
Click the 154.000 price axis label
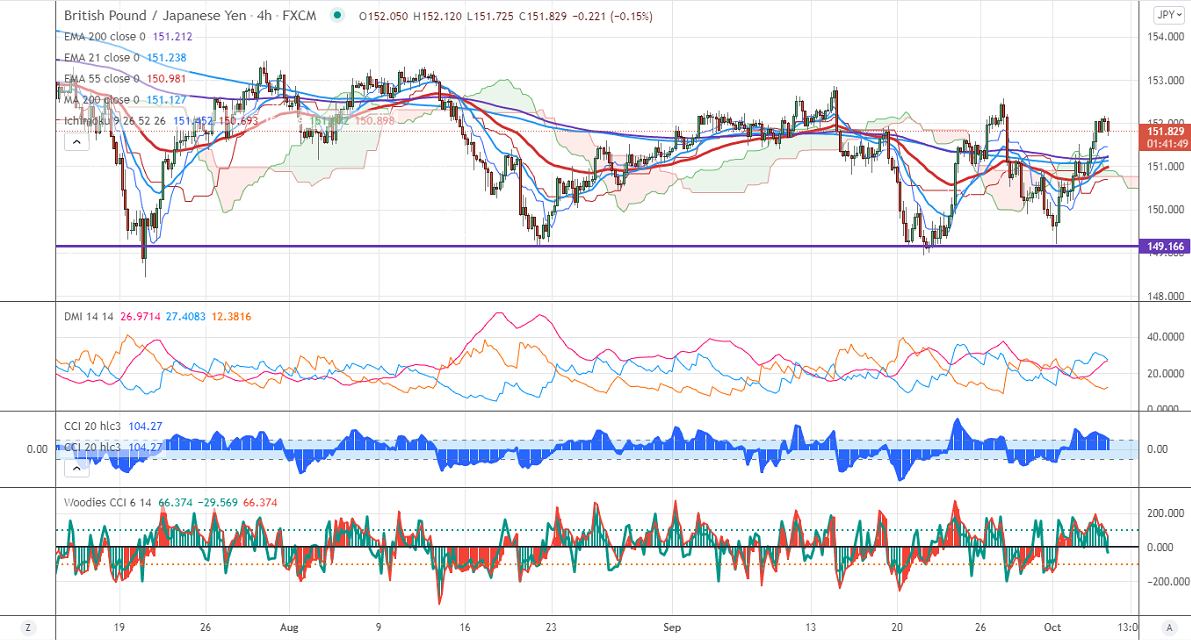tap(1165, 36)
